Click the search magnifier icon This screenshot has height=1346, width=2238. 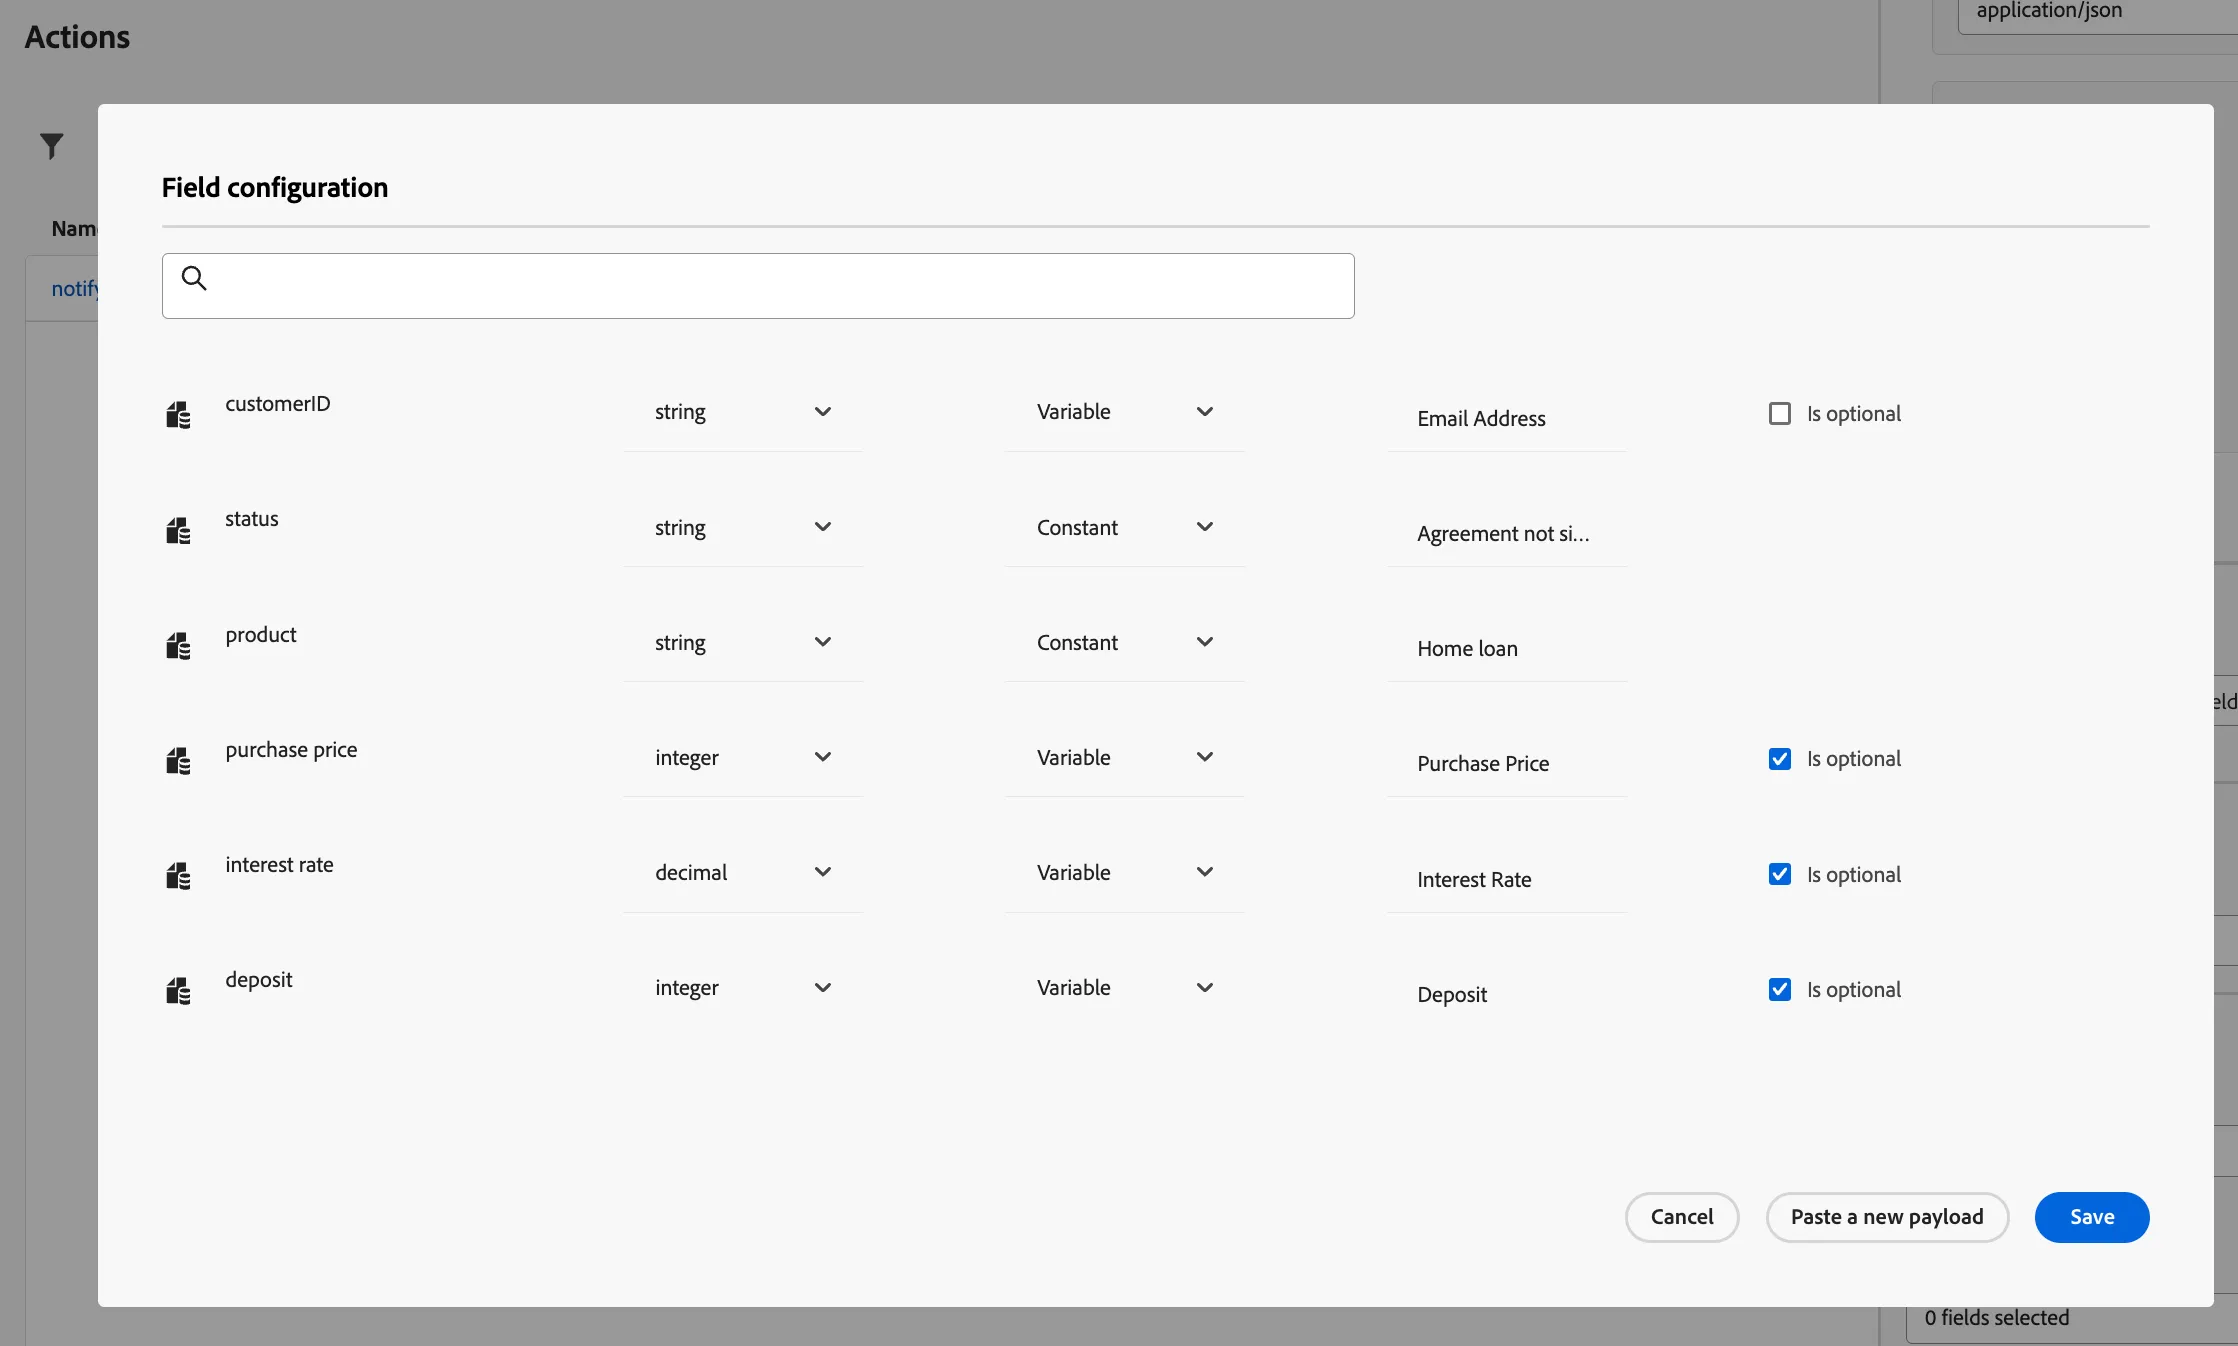click(x=194, y=278)
